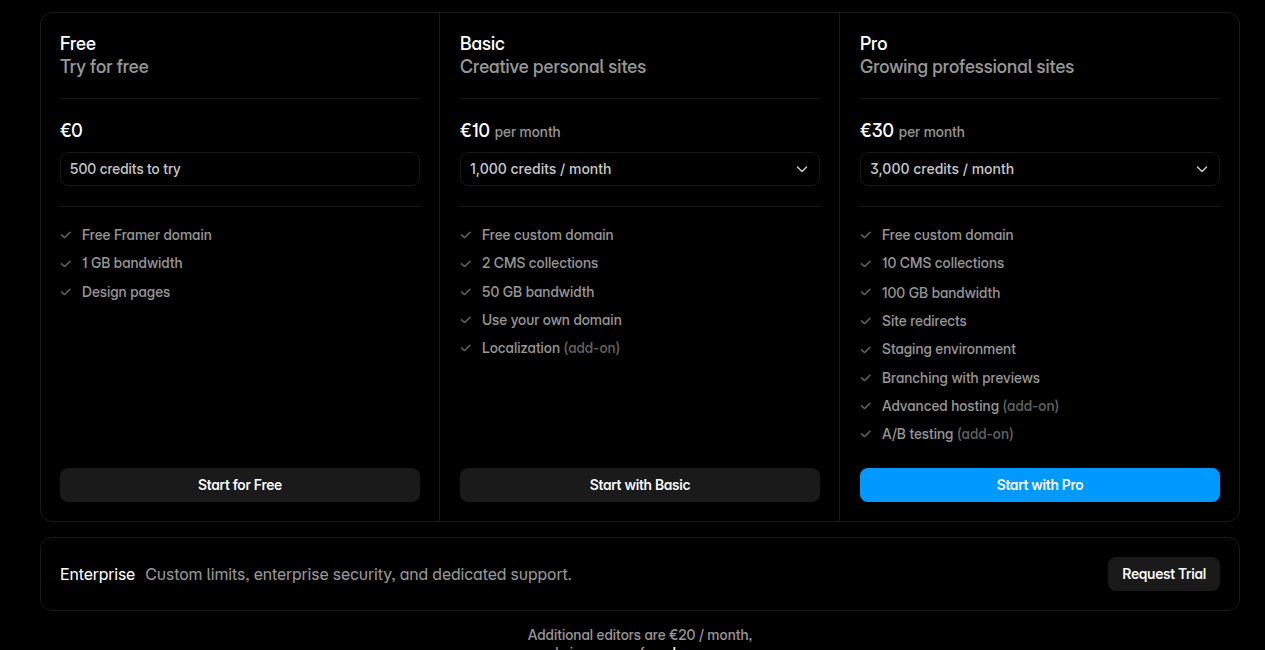The height and width of the screenshot is (650, 1265).
Task: Click chevron arrow in Basic credits selector
Action: (x=802, y=169)
